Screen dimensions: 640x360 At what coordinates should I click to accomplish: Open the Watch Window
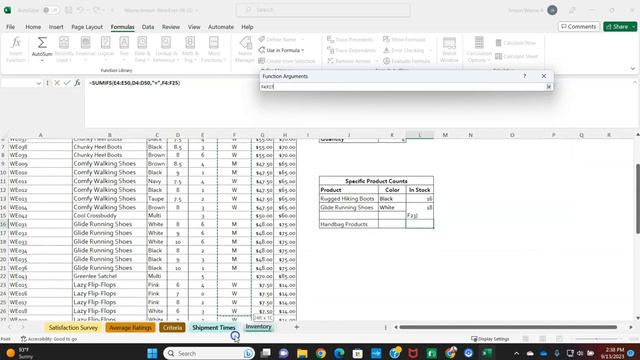[449, 49]
